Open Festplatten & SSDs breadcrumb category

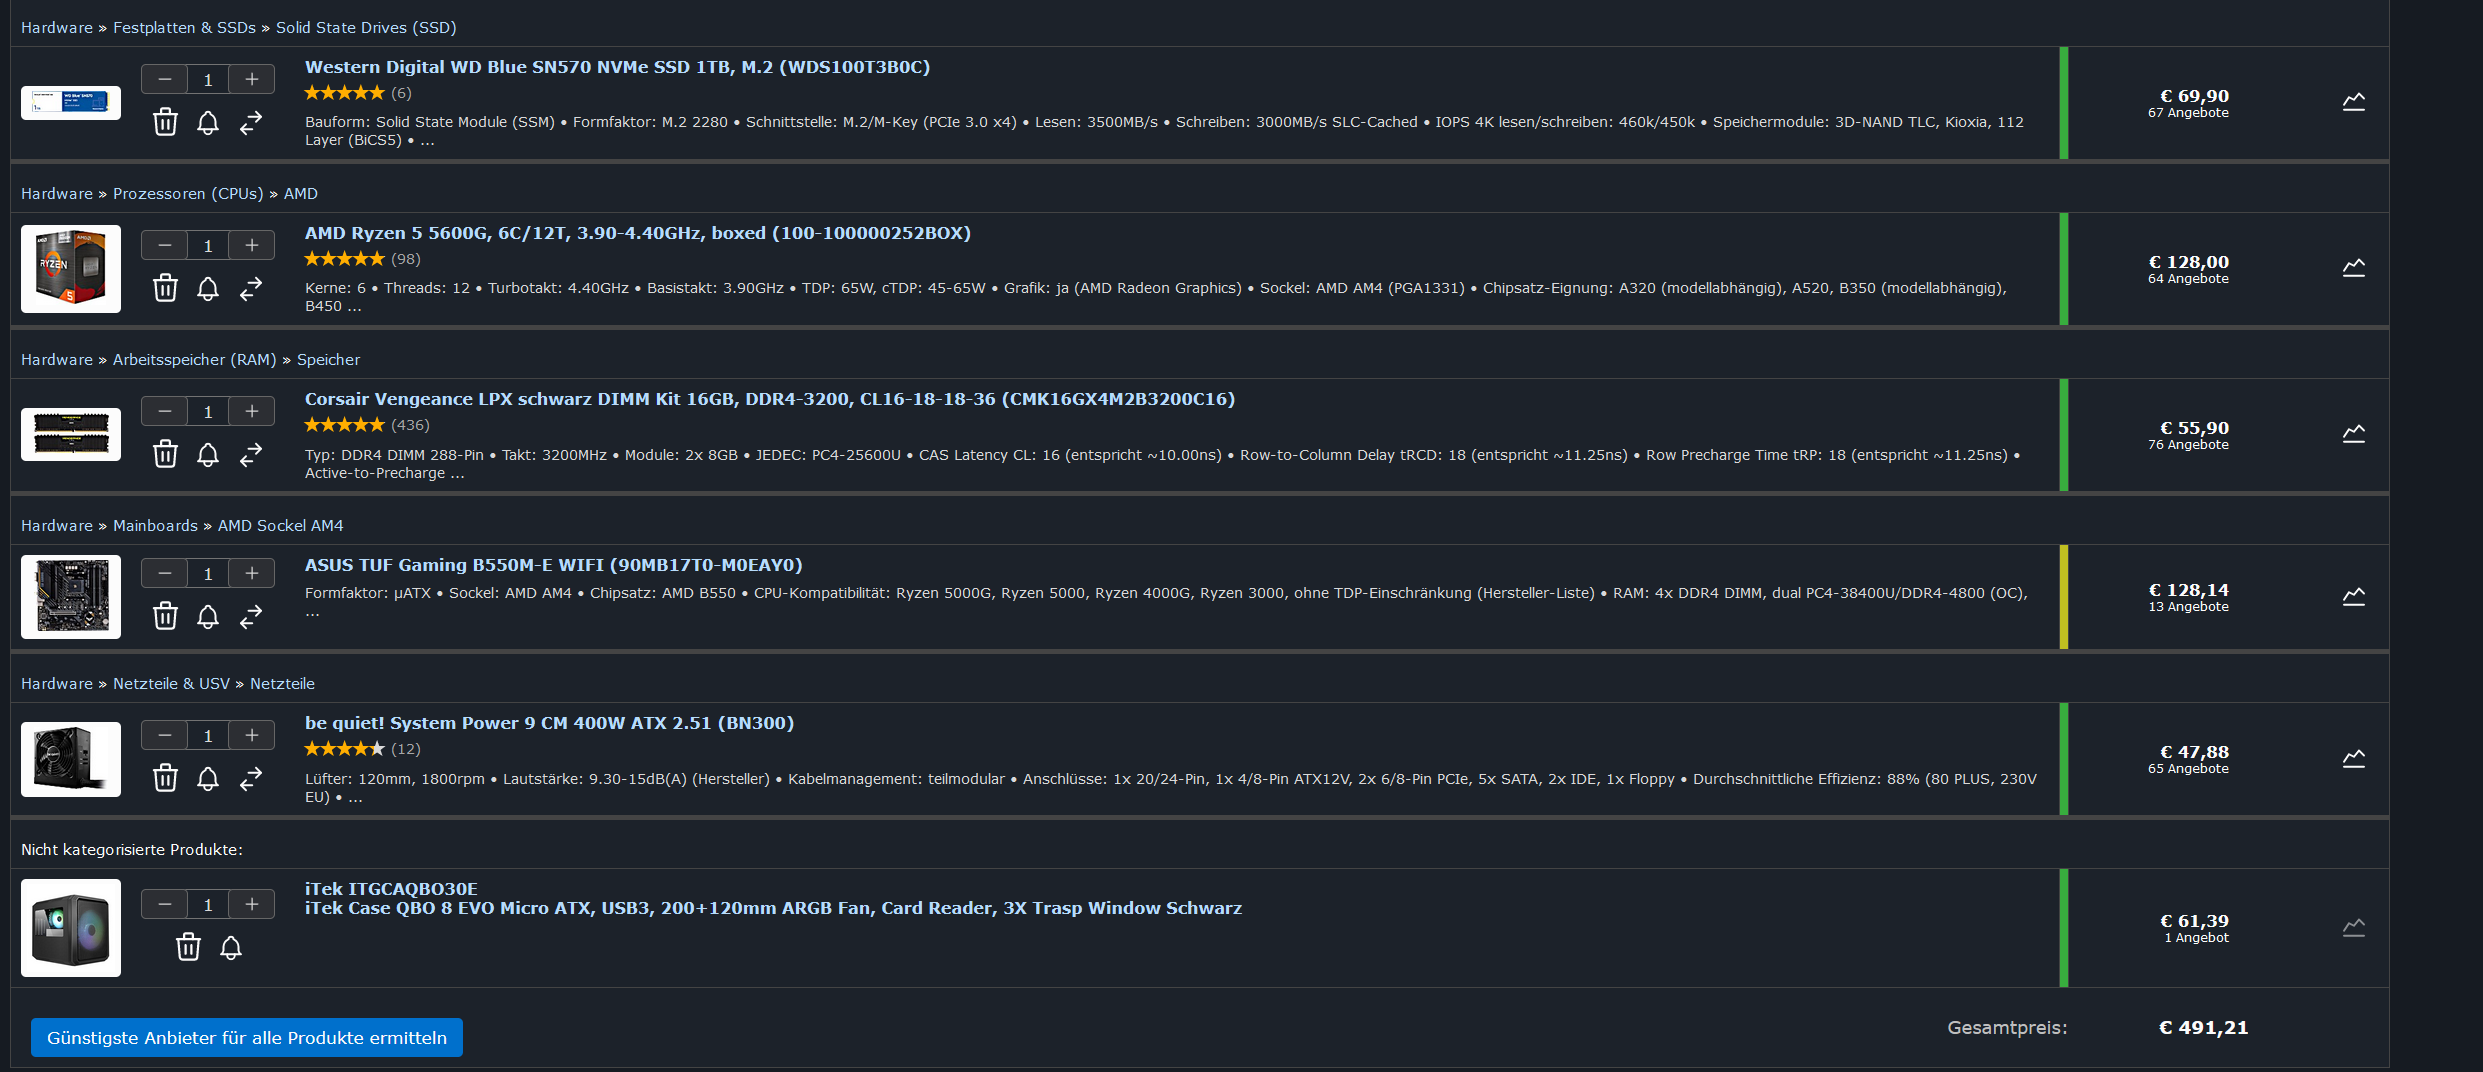click(184, 28)
